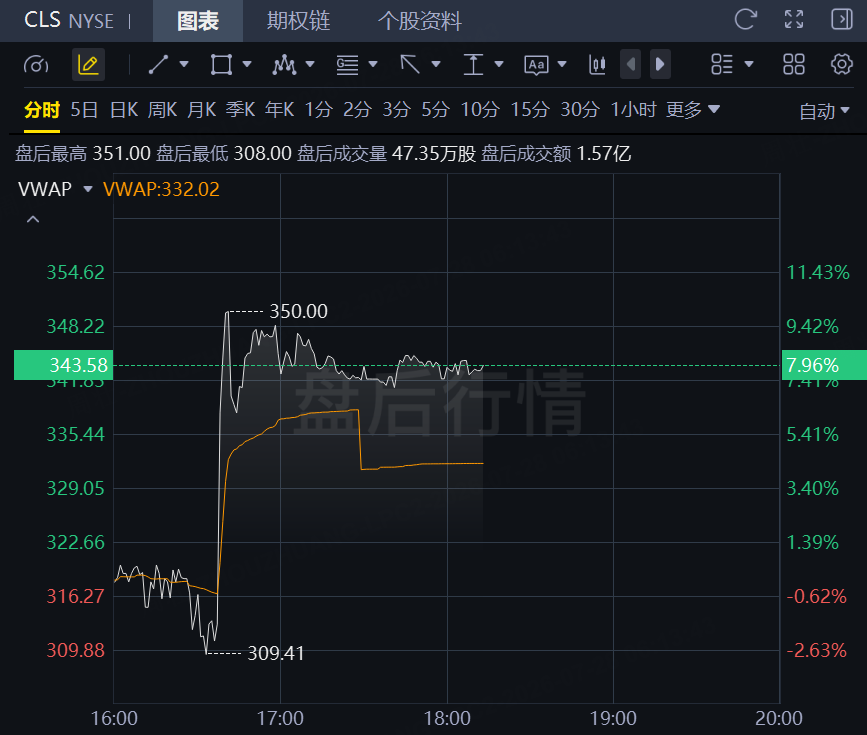Switch to the 期权链 tab
867x735 pixels.
pos(299,21)
